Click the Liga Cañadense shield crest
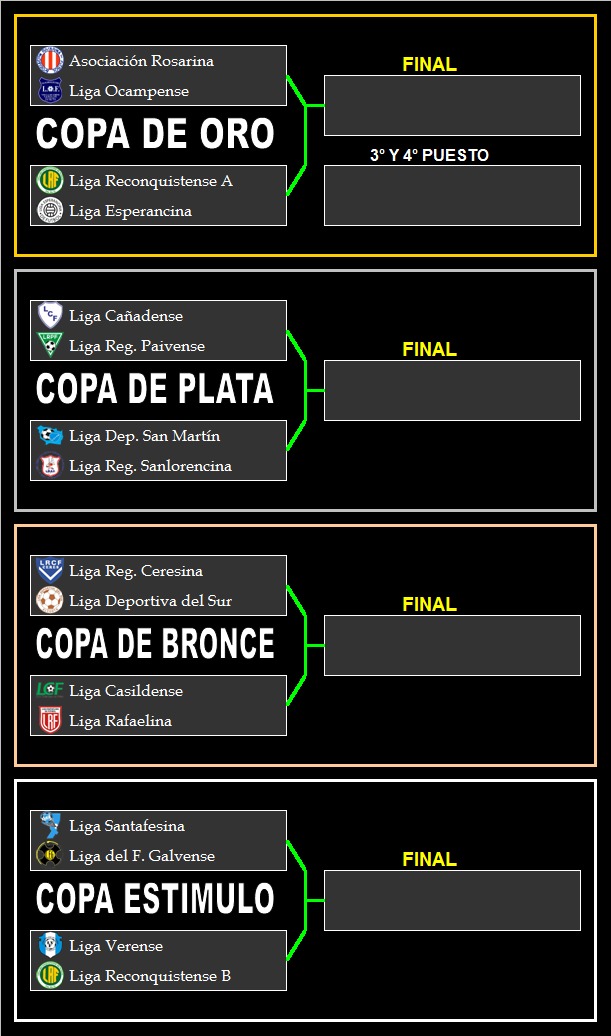611x1036 pixels. (50, 316)
